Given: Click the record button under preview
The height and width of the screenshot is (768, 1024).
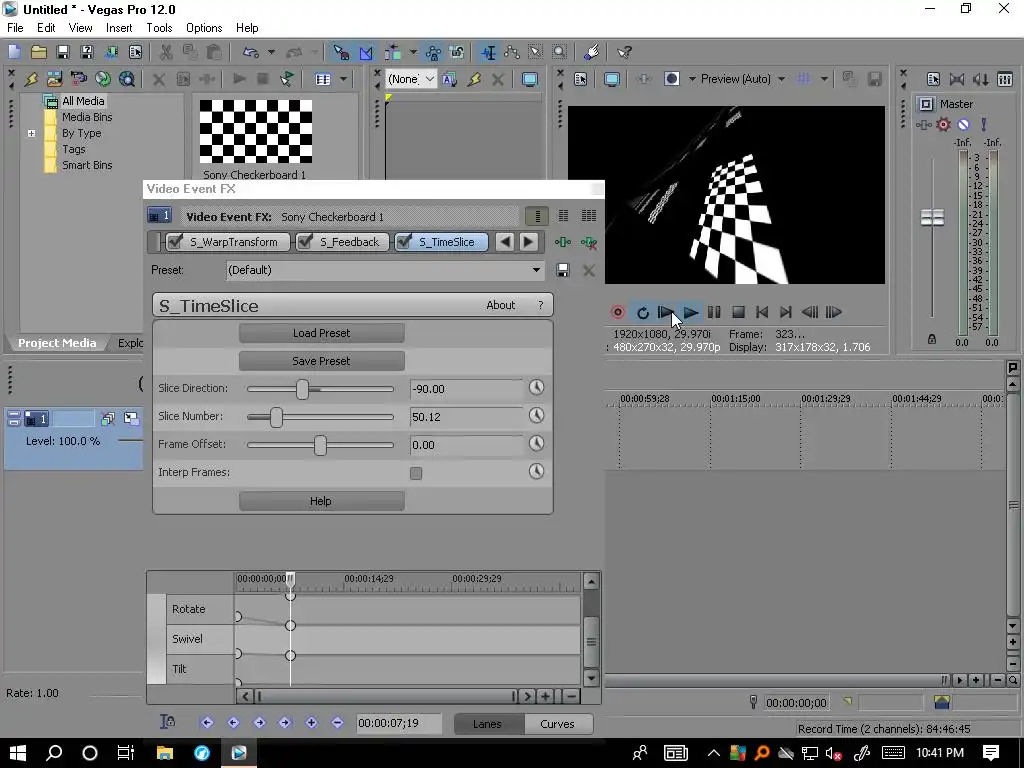Looking at the screenshot, I should click(617, 312).
